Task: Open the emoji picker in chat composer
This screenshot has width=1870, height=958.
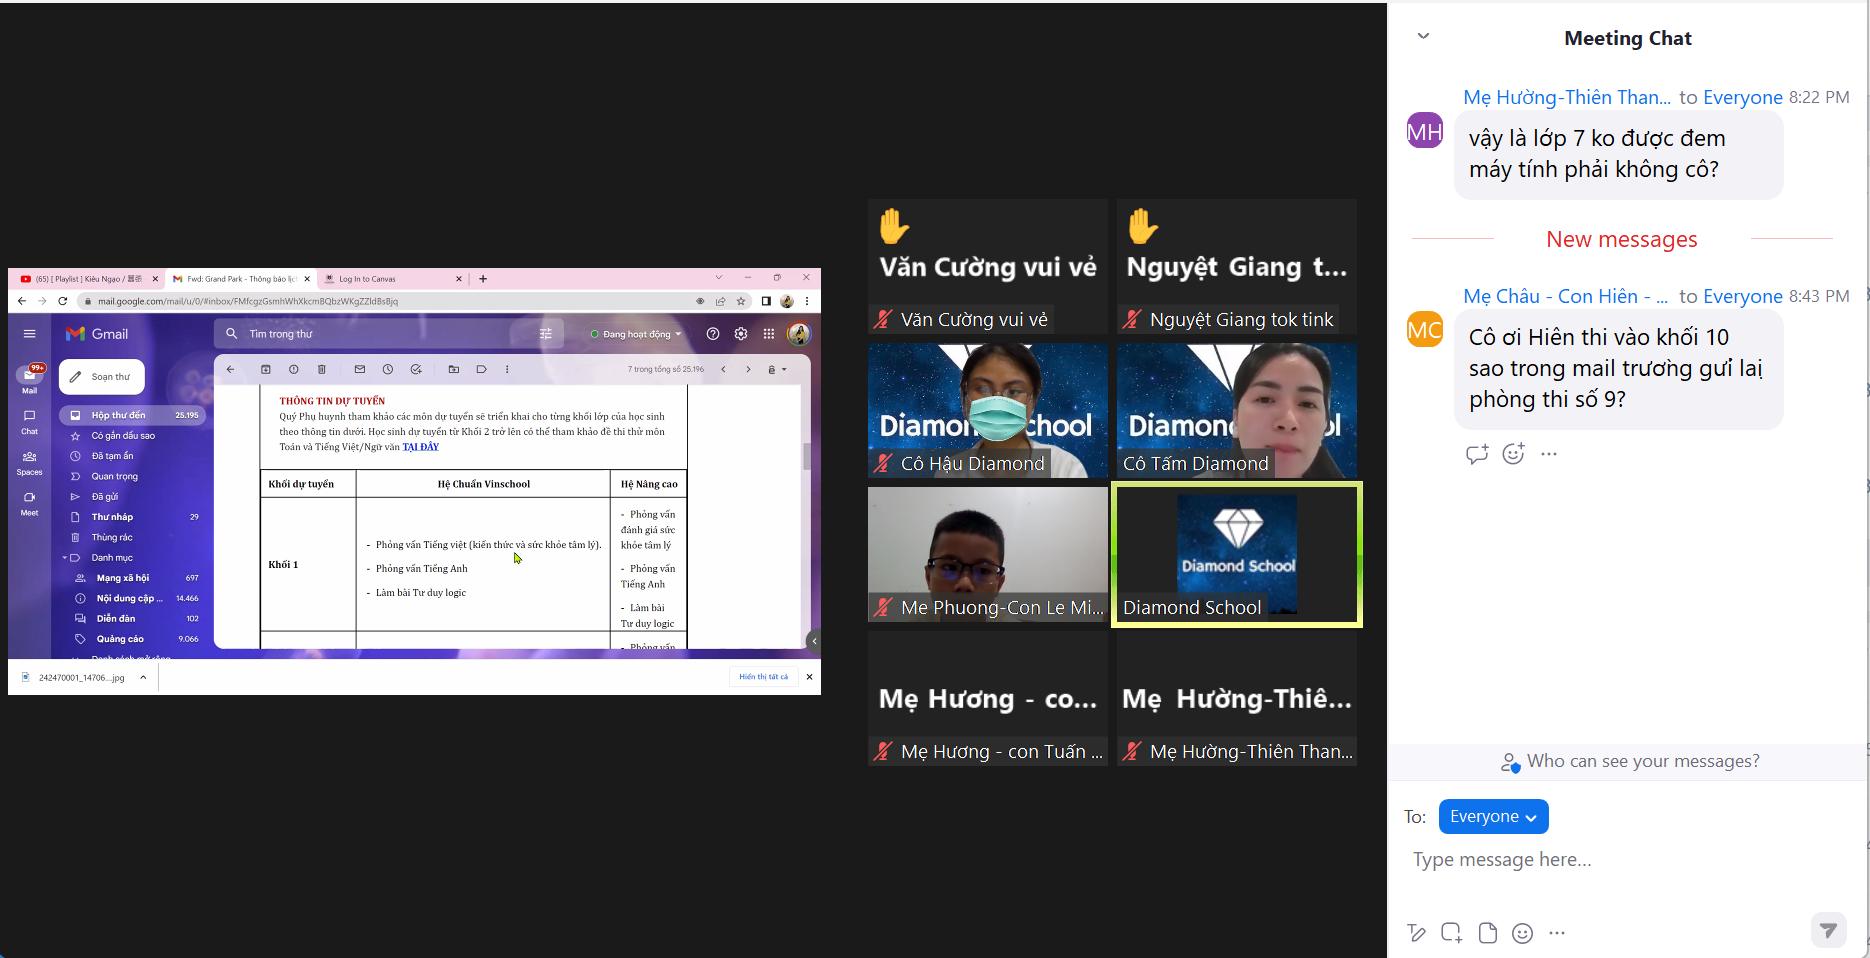Action: pos(1522,933)
